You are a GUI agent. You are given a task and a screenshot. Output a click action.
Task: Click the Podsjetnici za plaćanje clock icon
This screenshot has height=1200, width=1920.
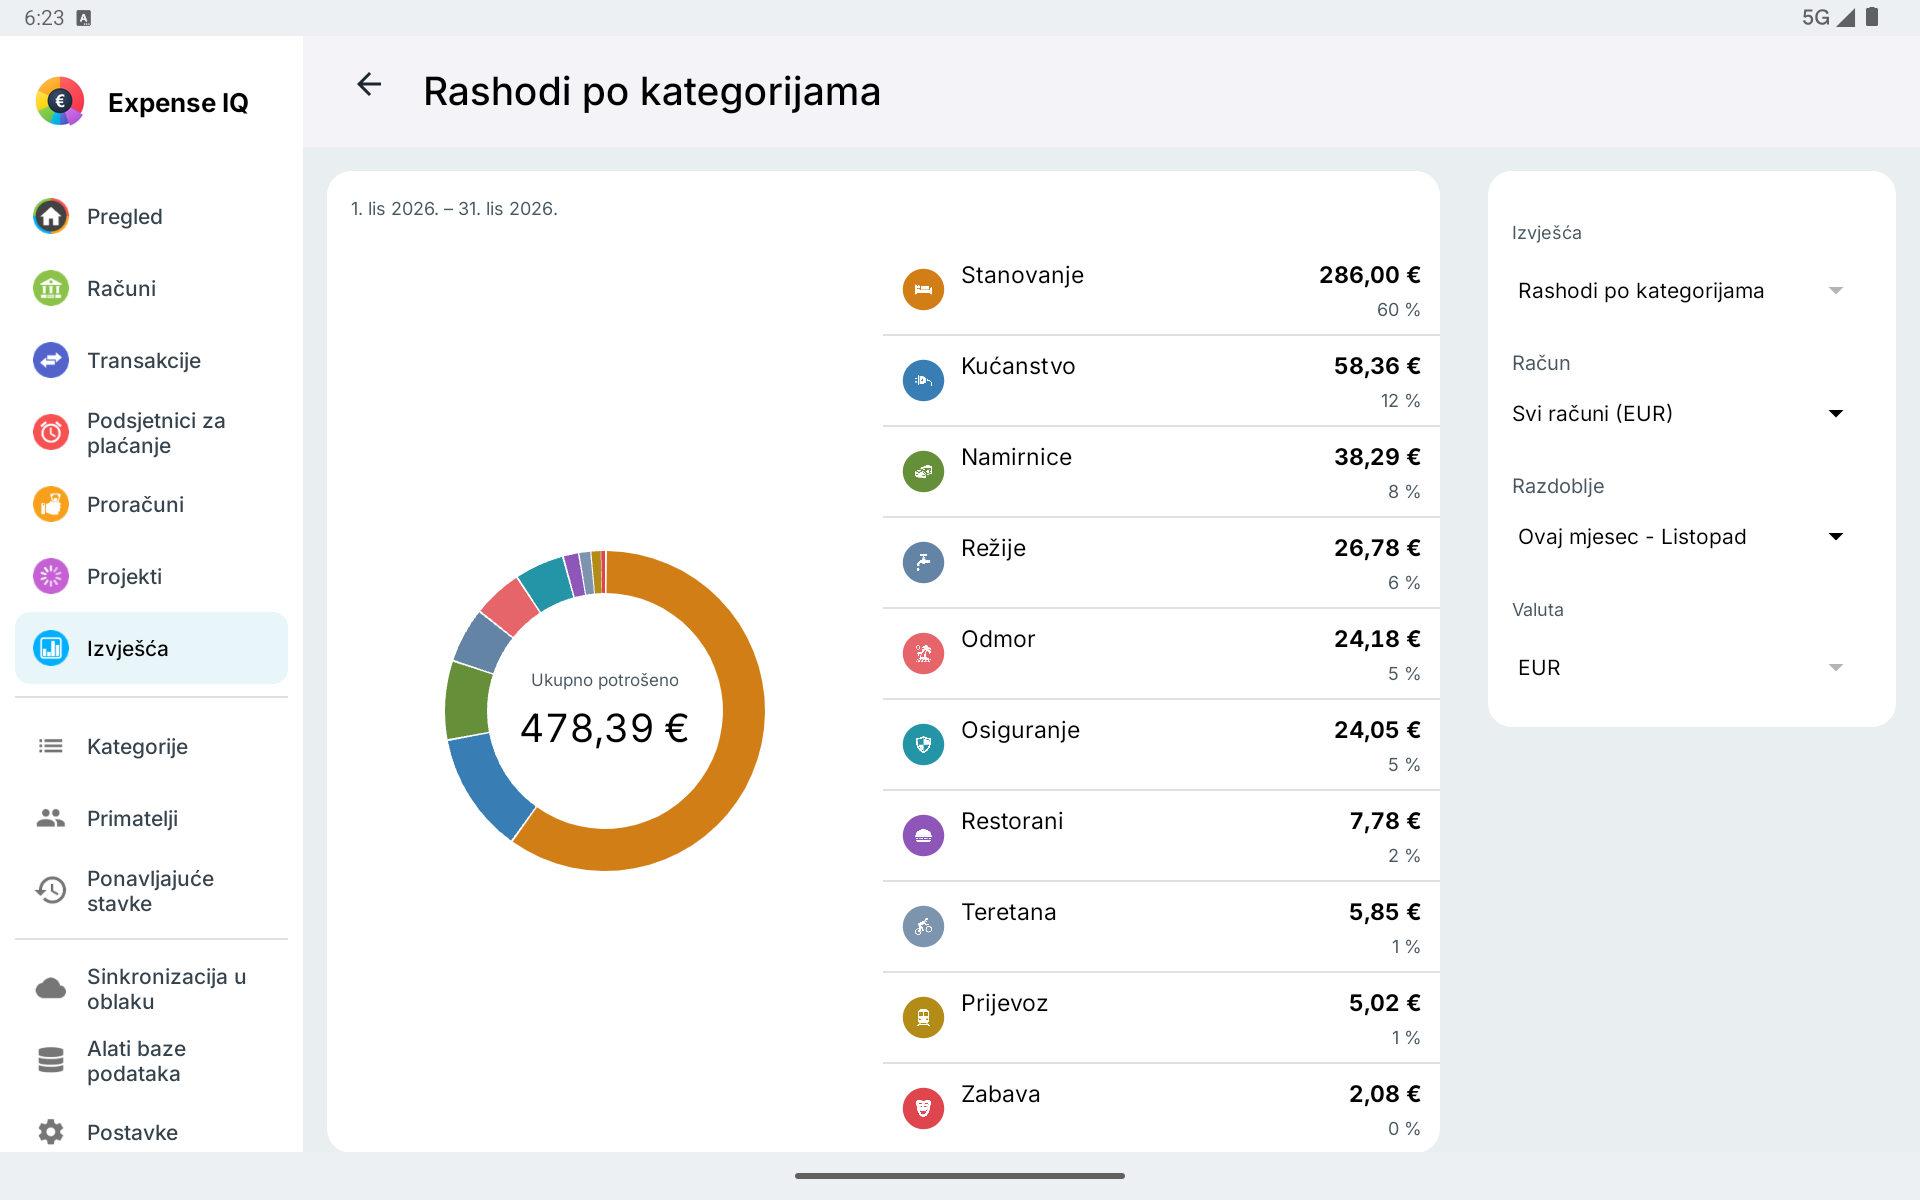51,432
